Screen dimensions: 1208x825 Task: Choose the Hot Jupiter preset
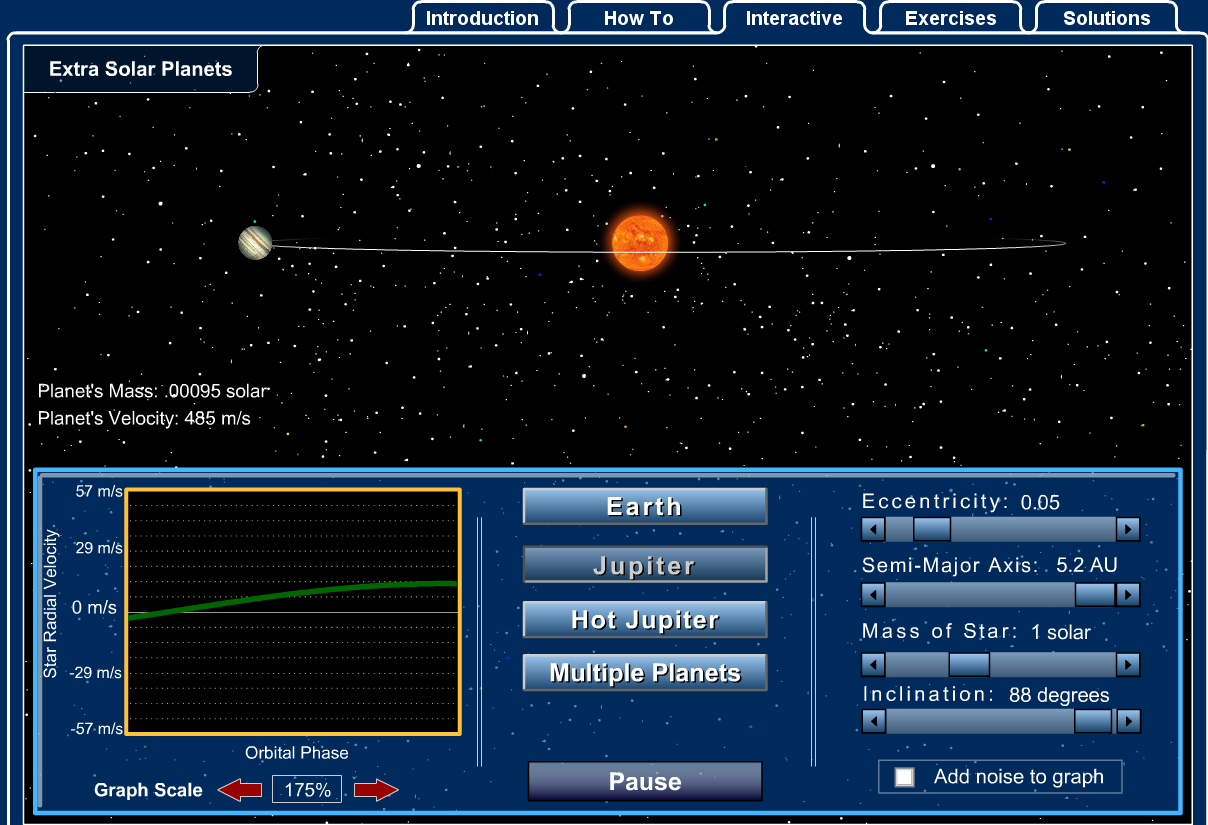(644, 620)
